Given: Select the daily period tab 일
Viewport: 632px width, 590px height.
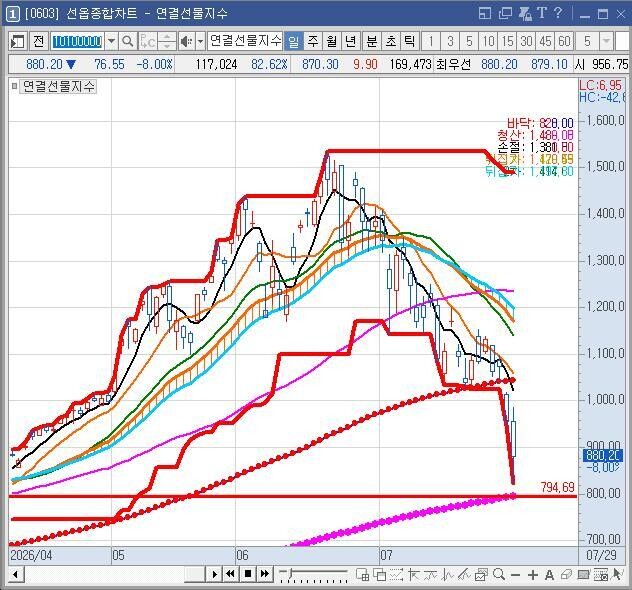Looking at the screenshot, I should pos(293,41).
